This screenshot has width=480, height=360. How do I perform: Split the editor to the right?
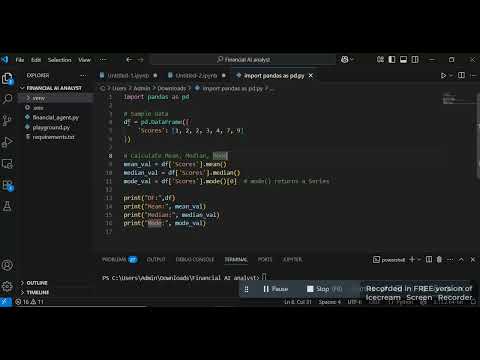pyautogui.click(x=461, y=75)
